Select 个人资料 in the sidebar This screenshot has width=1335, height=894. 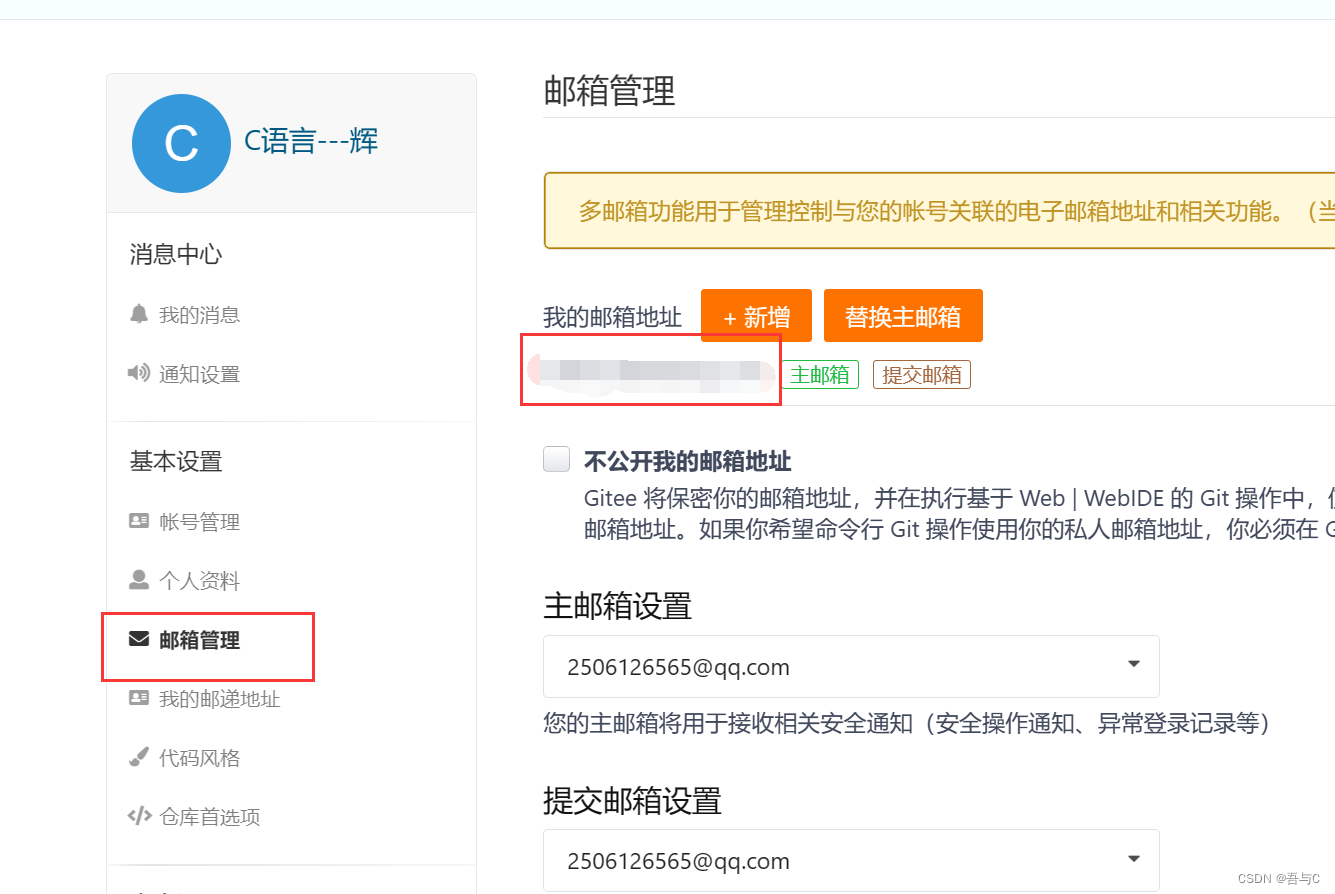pos(199,581)
